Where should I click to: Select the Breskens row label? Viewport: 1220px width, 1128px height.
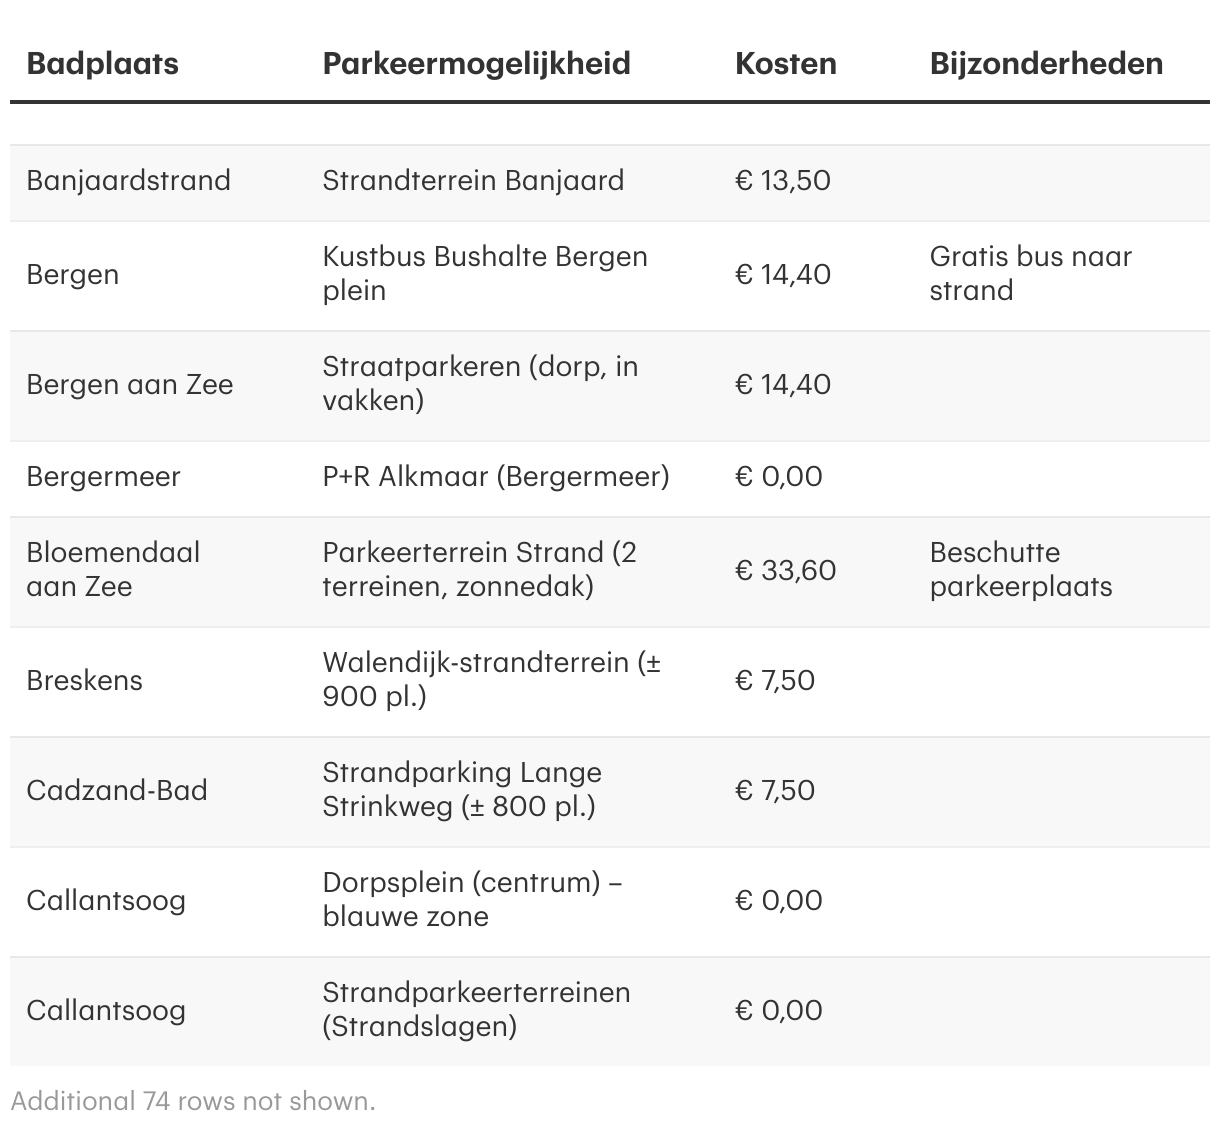84,681
